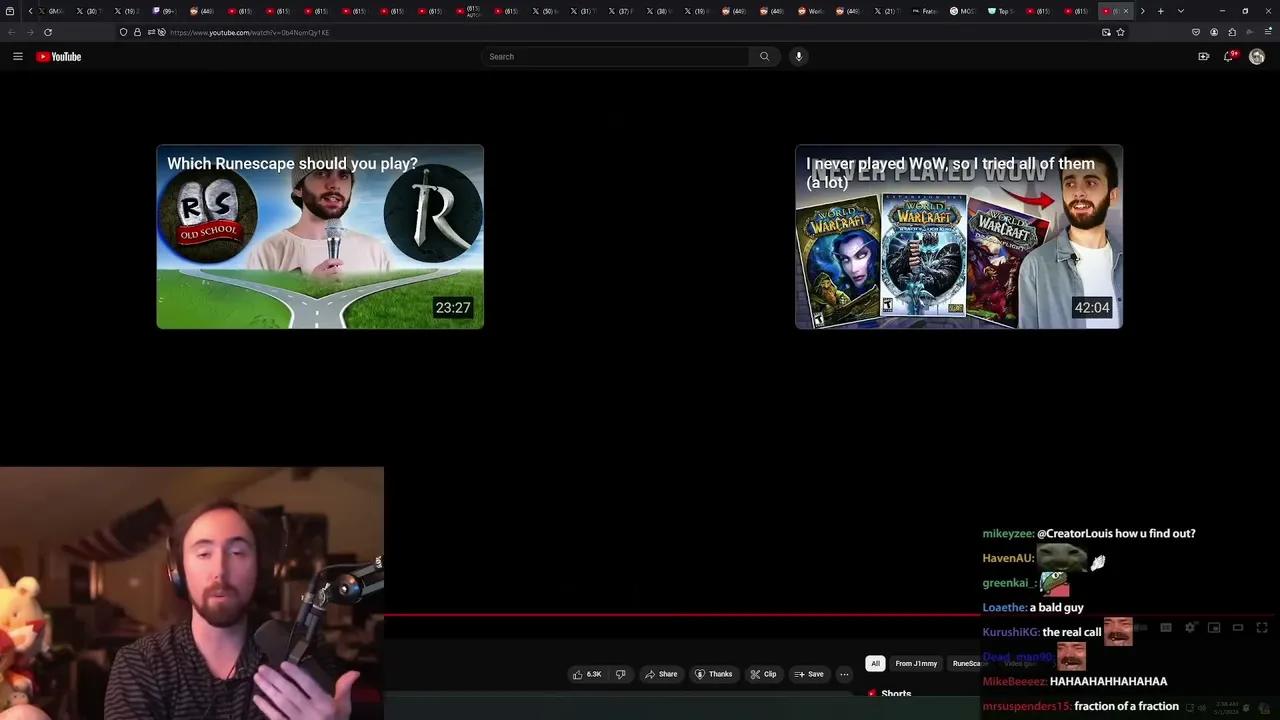Viewport: 1280px width, 720px height.
Task: Bookmark this page with the star icon
Action: point(1120,32)
